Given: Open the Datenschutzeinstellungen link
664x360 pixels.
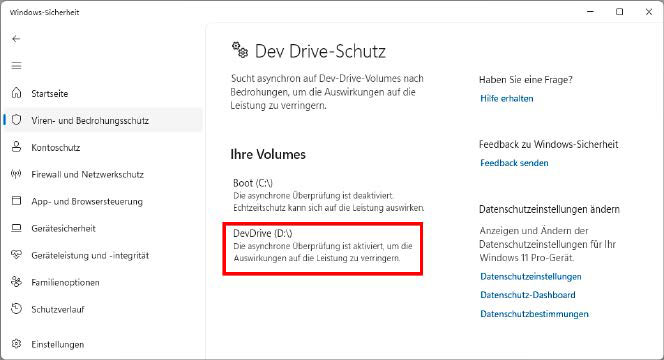Looking at the screenshot, I should pyautogui.click(x=531, y=277).
